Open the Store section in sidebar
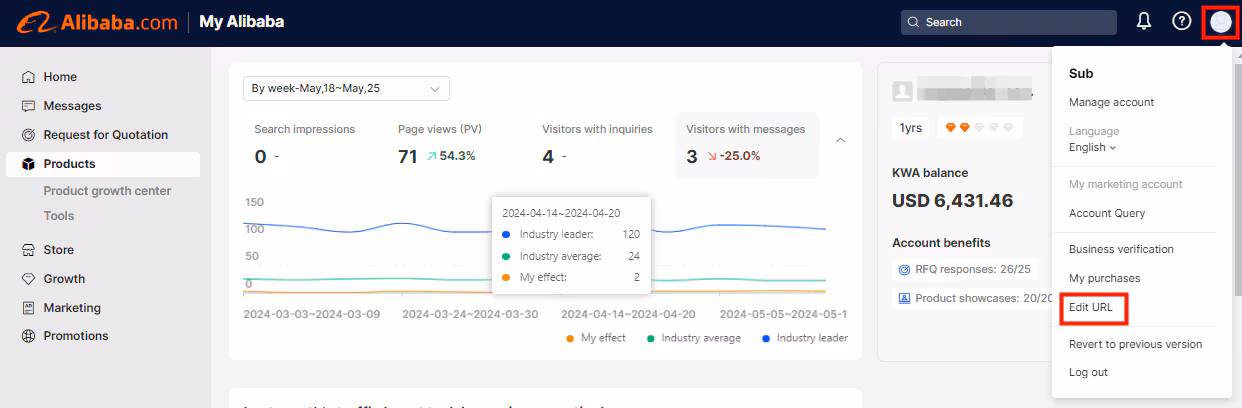The image size is (1242, 408). pos(58,250)
